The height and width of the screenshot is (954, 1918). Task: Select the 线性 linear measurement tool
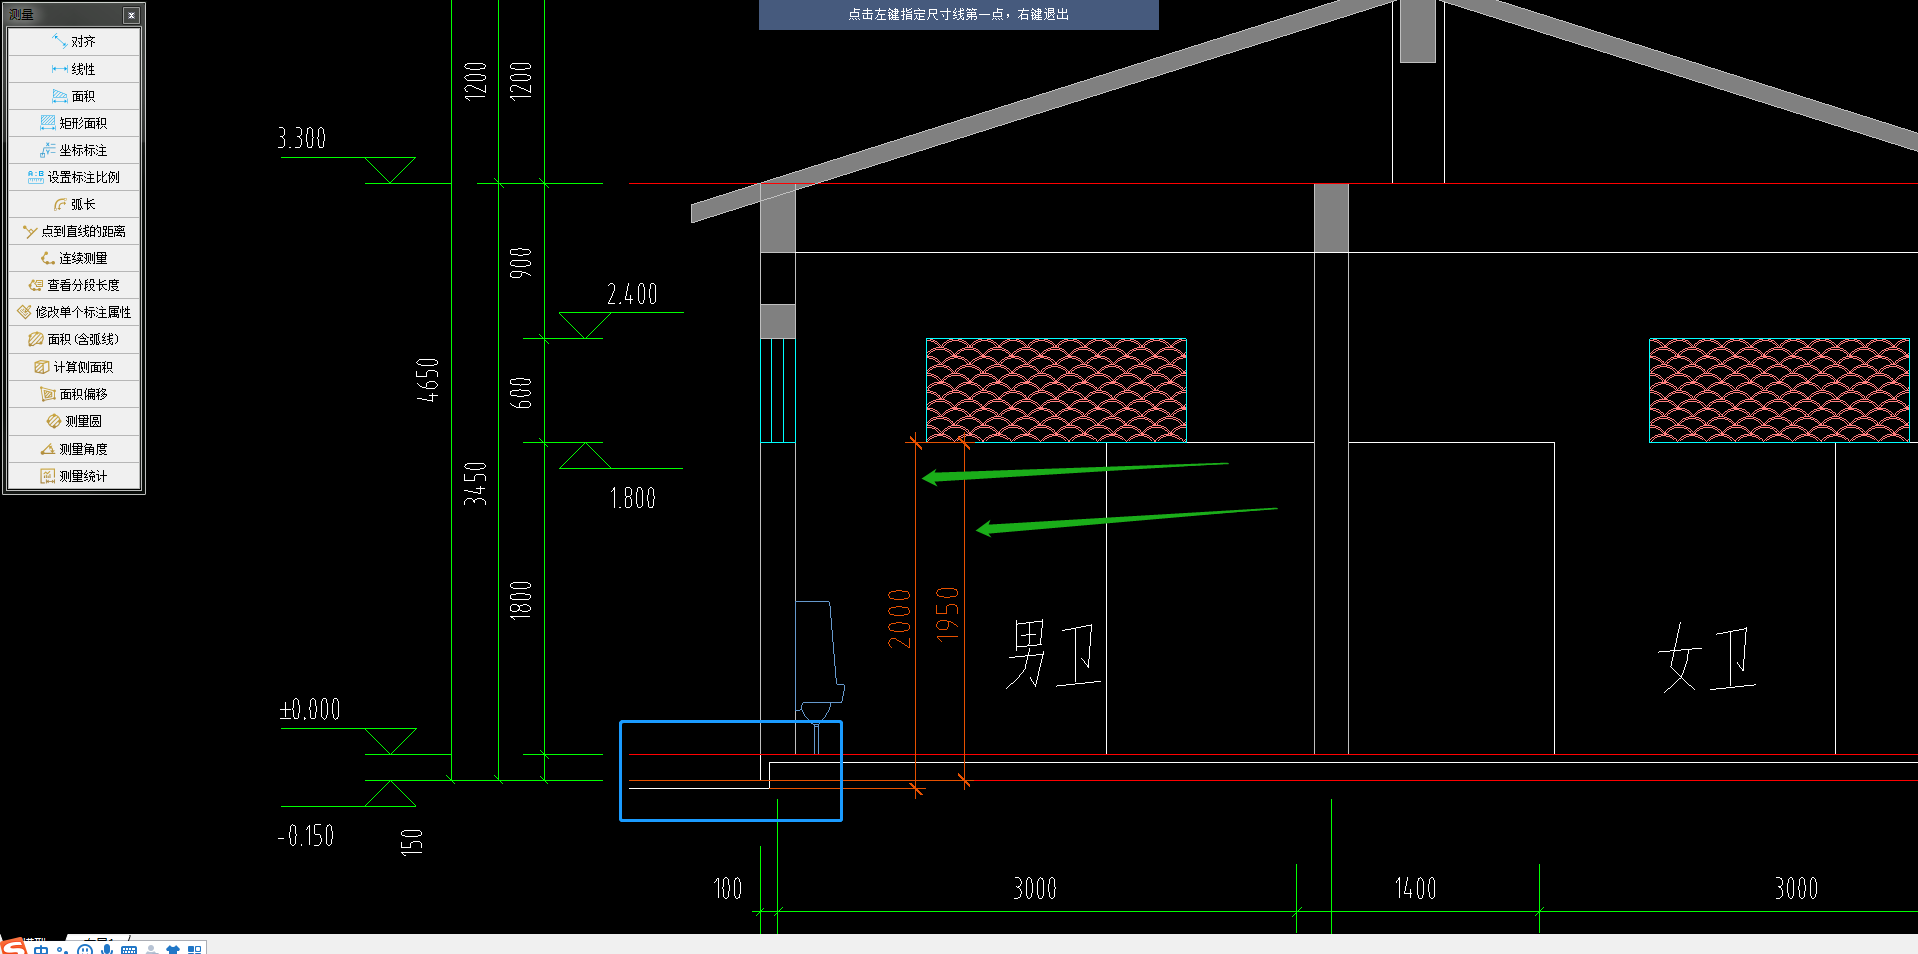coord(74,69)
